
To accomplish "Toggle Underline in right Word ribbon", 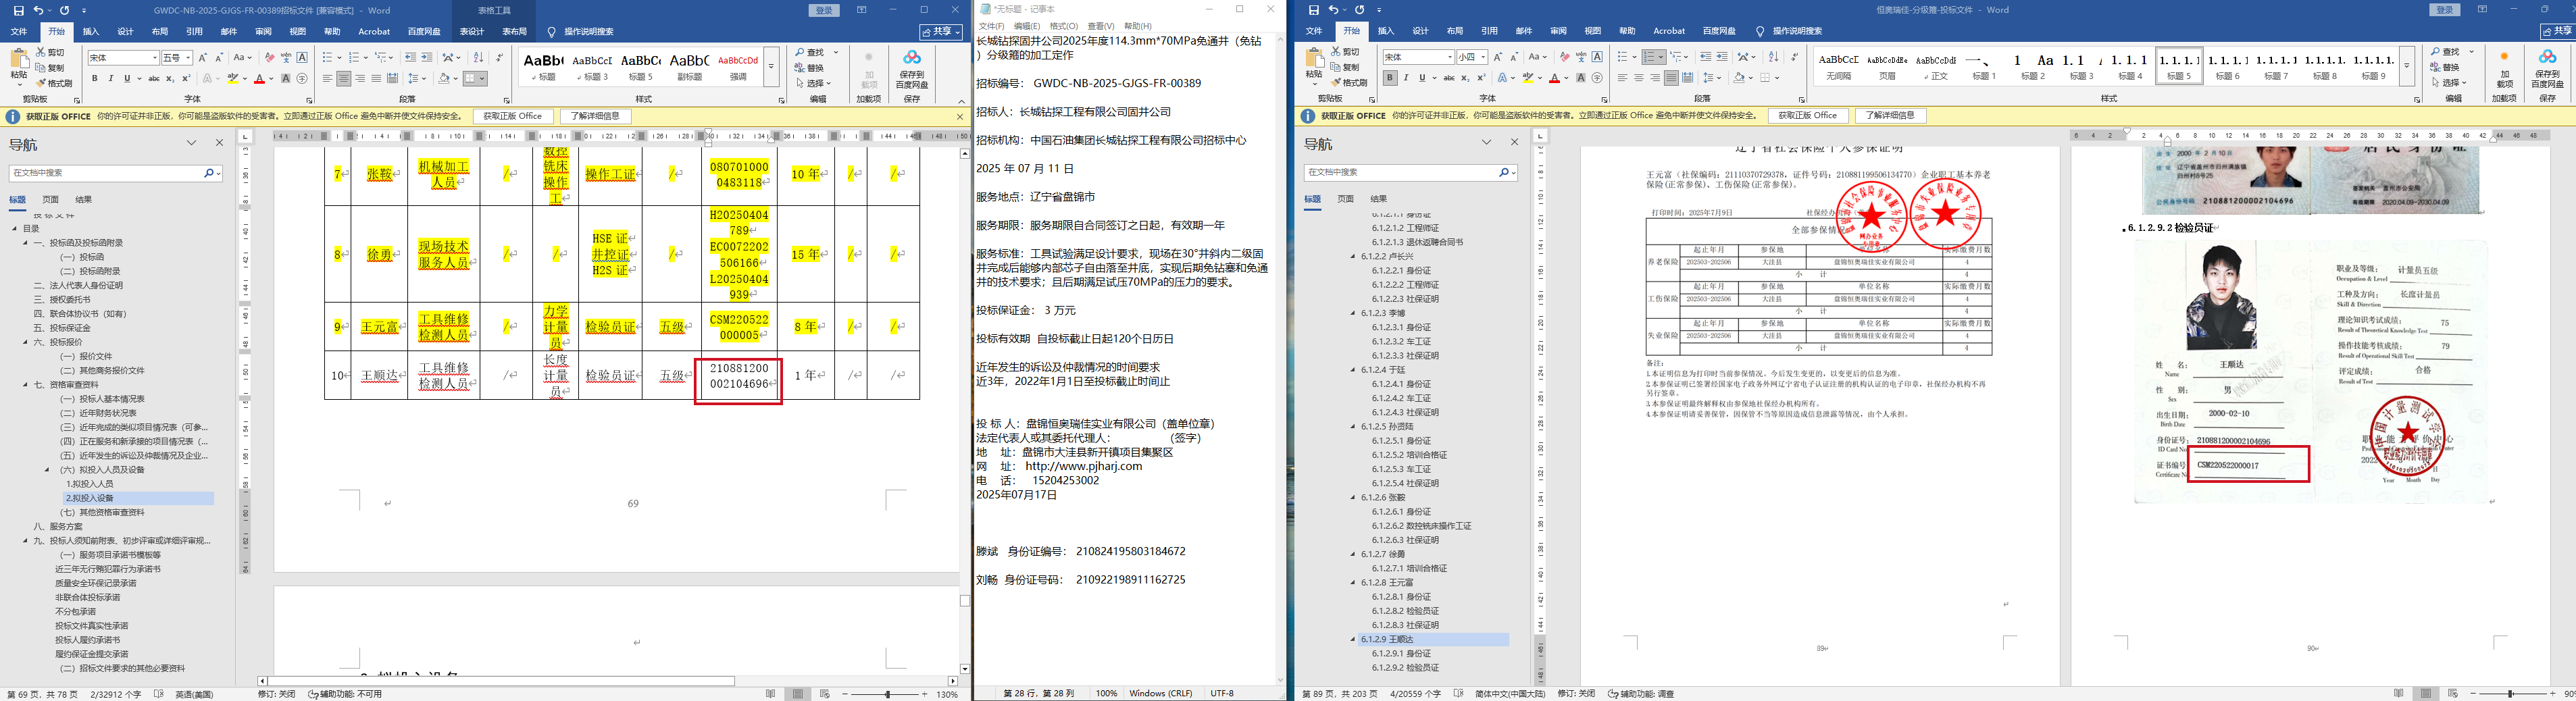I will 1423,77.
